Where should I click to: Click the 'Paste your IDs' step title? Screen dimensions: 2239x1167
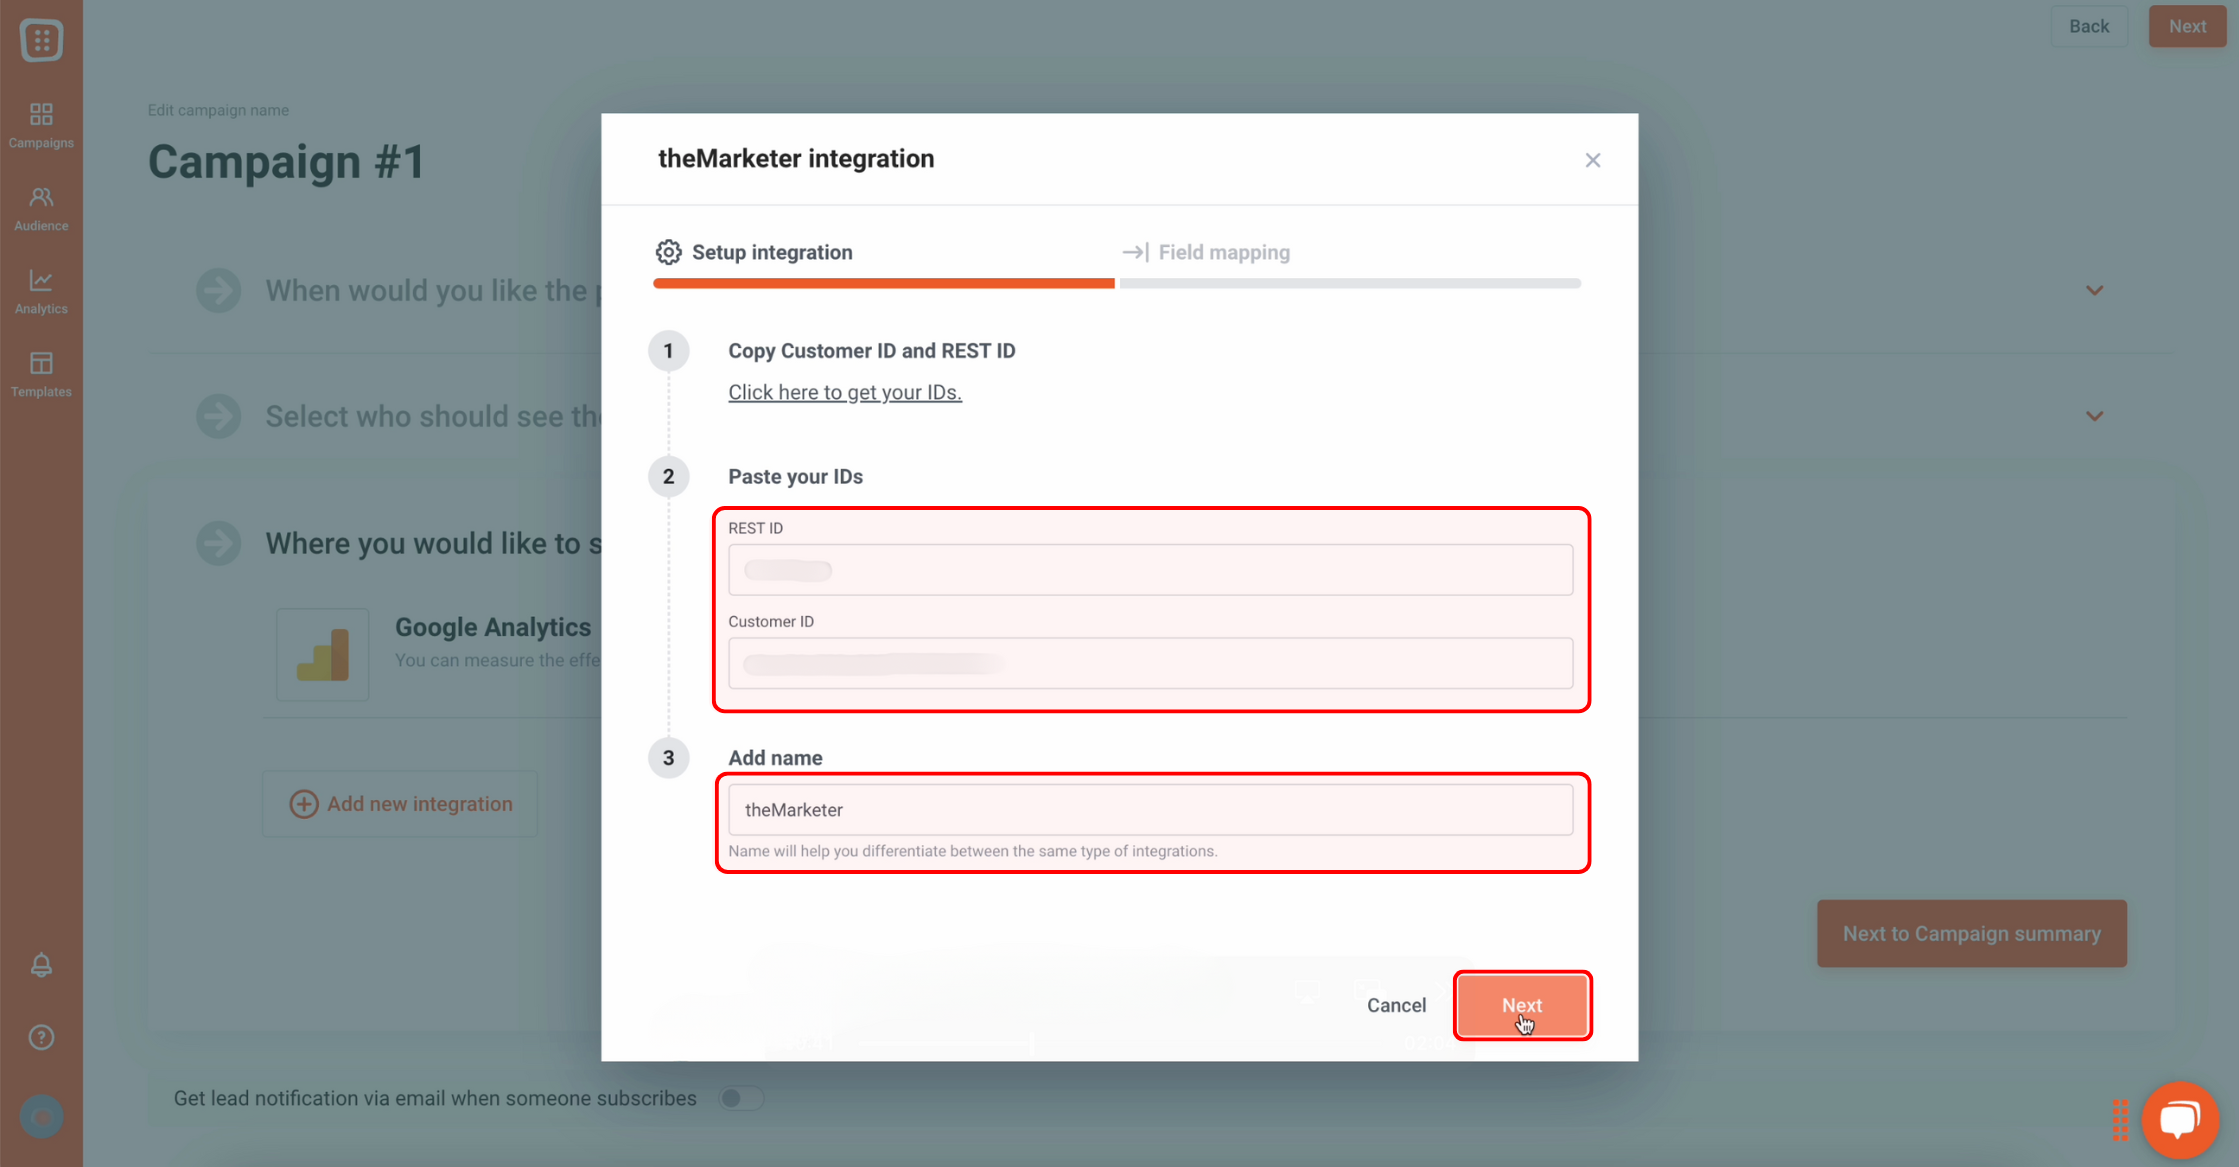[795, 476]
